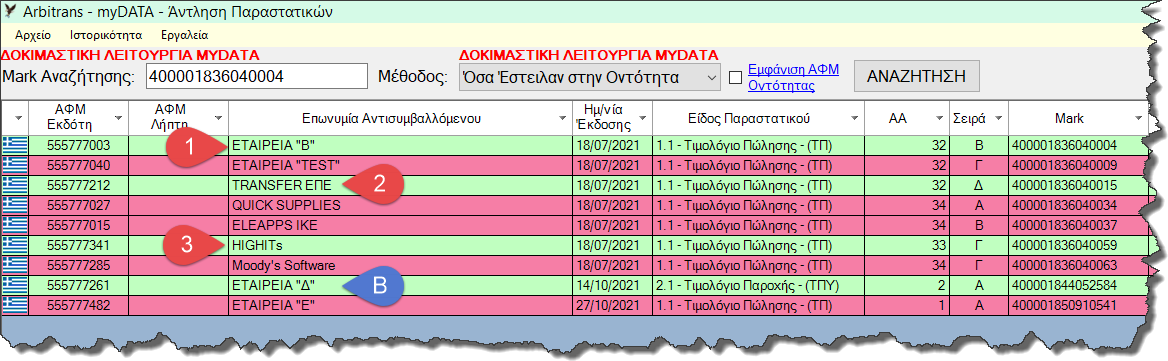Select the cell QUICK SUPPLIES
This screenshot has width=1168, height=361.
[x=401, y=205]
